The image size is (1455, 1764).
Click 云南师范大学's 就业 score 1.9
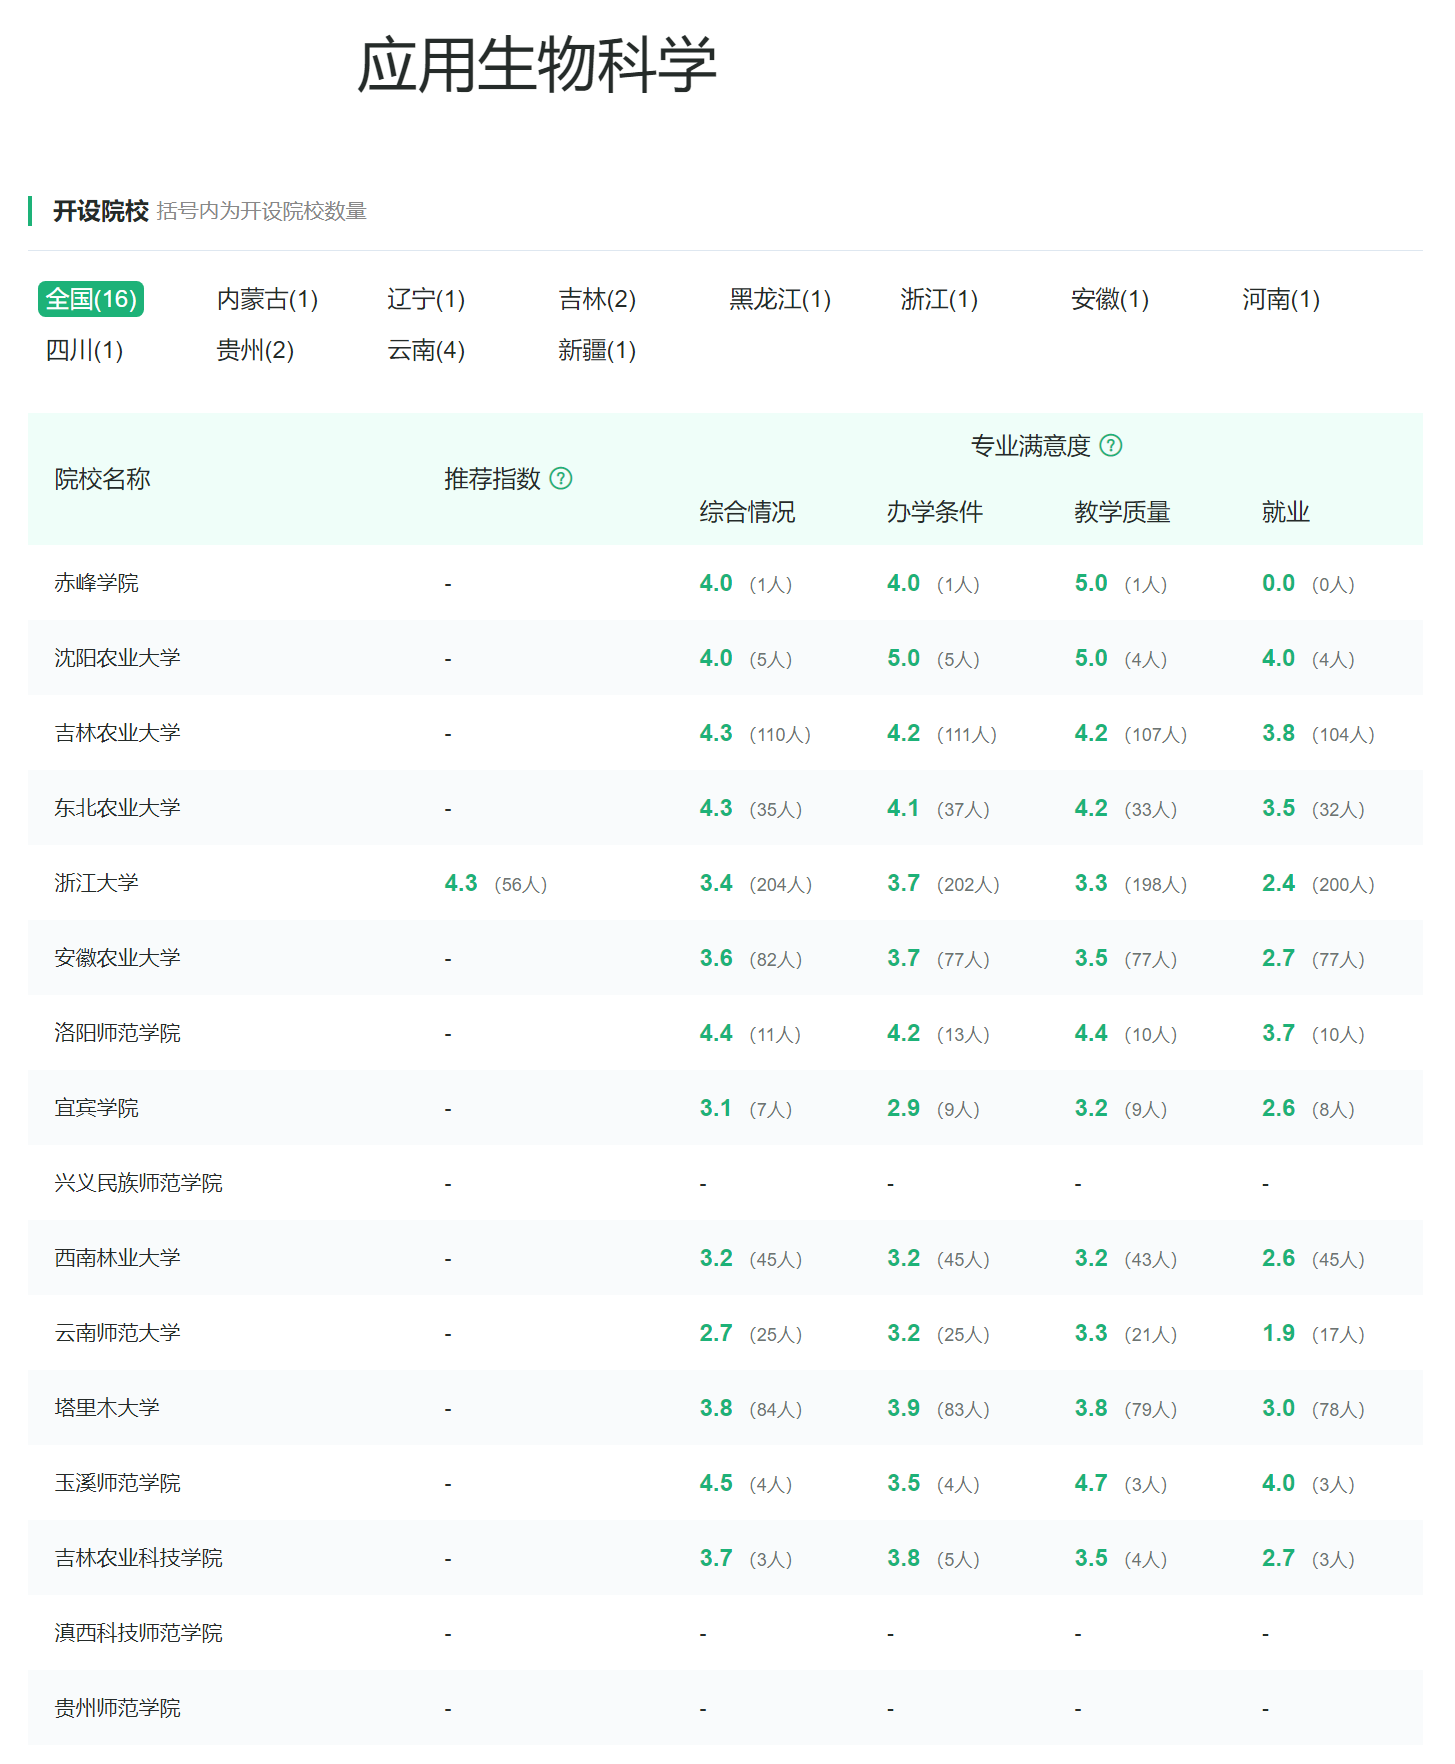click(x=1278, y=1333)
